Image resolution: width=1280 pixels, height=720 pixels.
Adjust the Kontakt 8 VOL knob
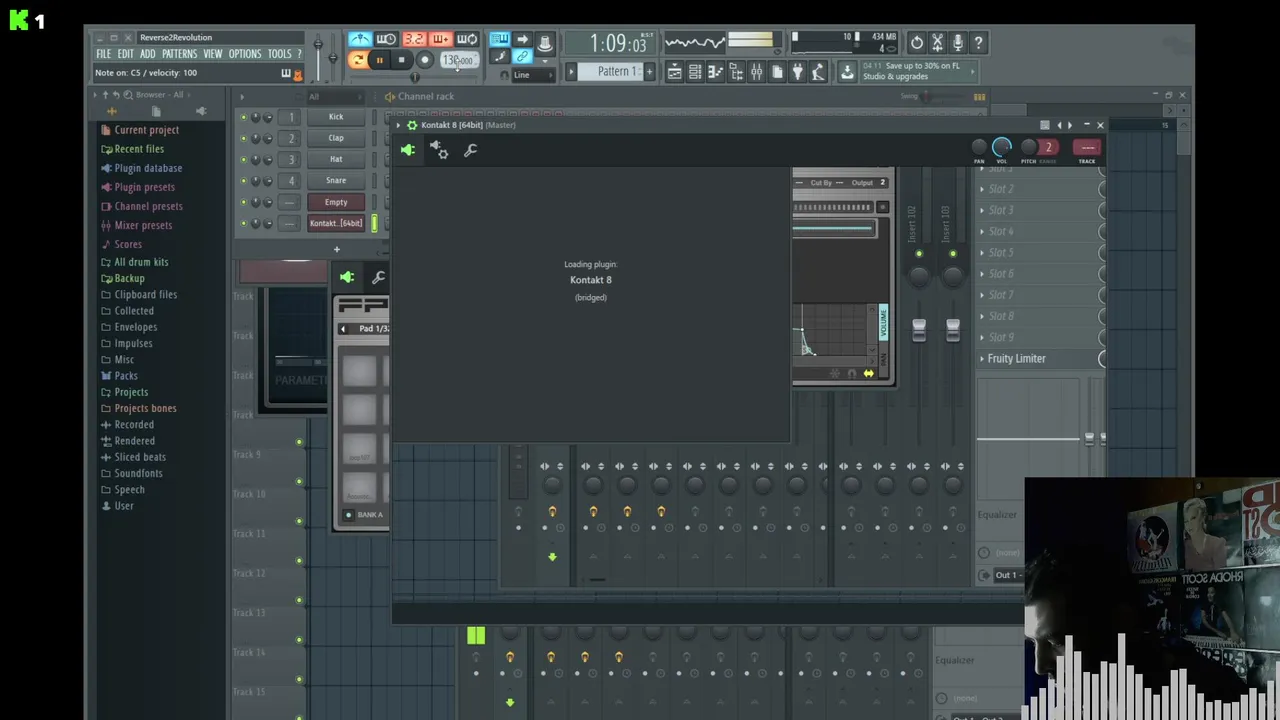tap(1002, 147)
